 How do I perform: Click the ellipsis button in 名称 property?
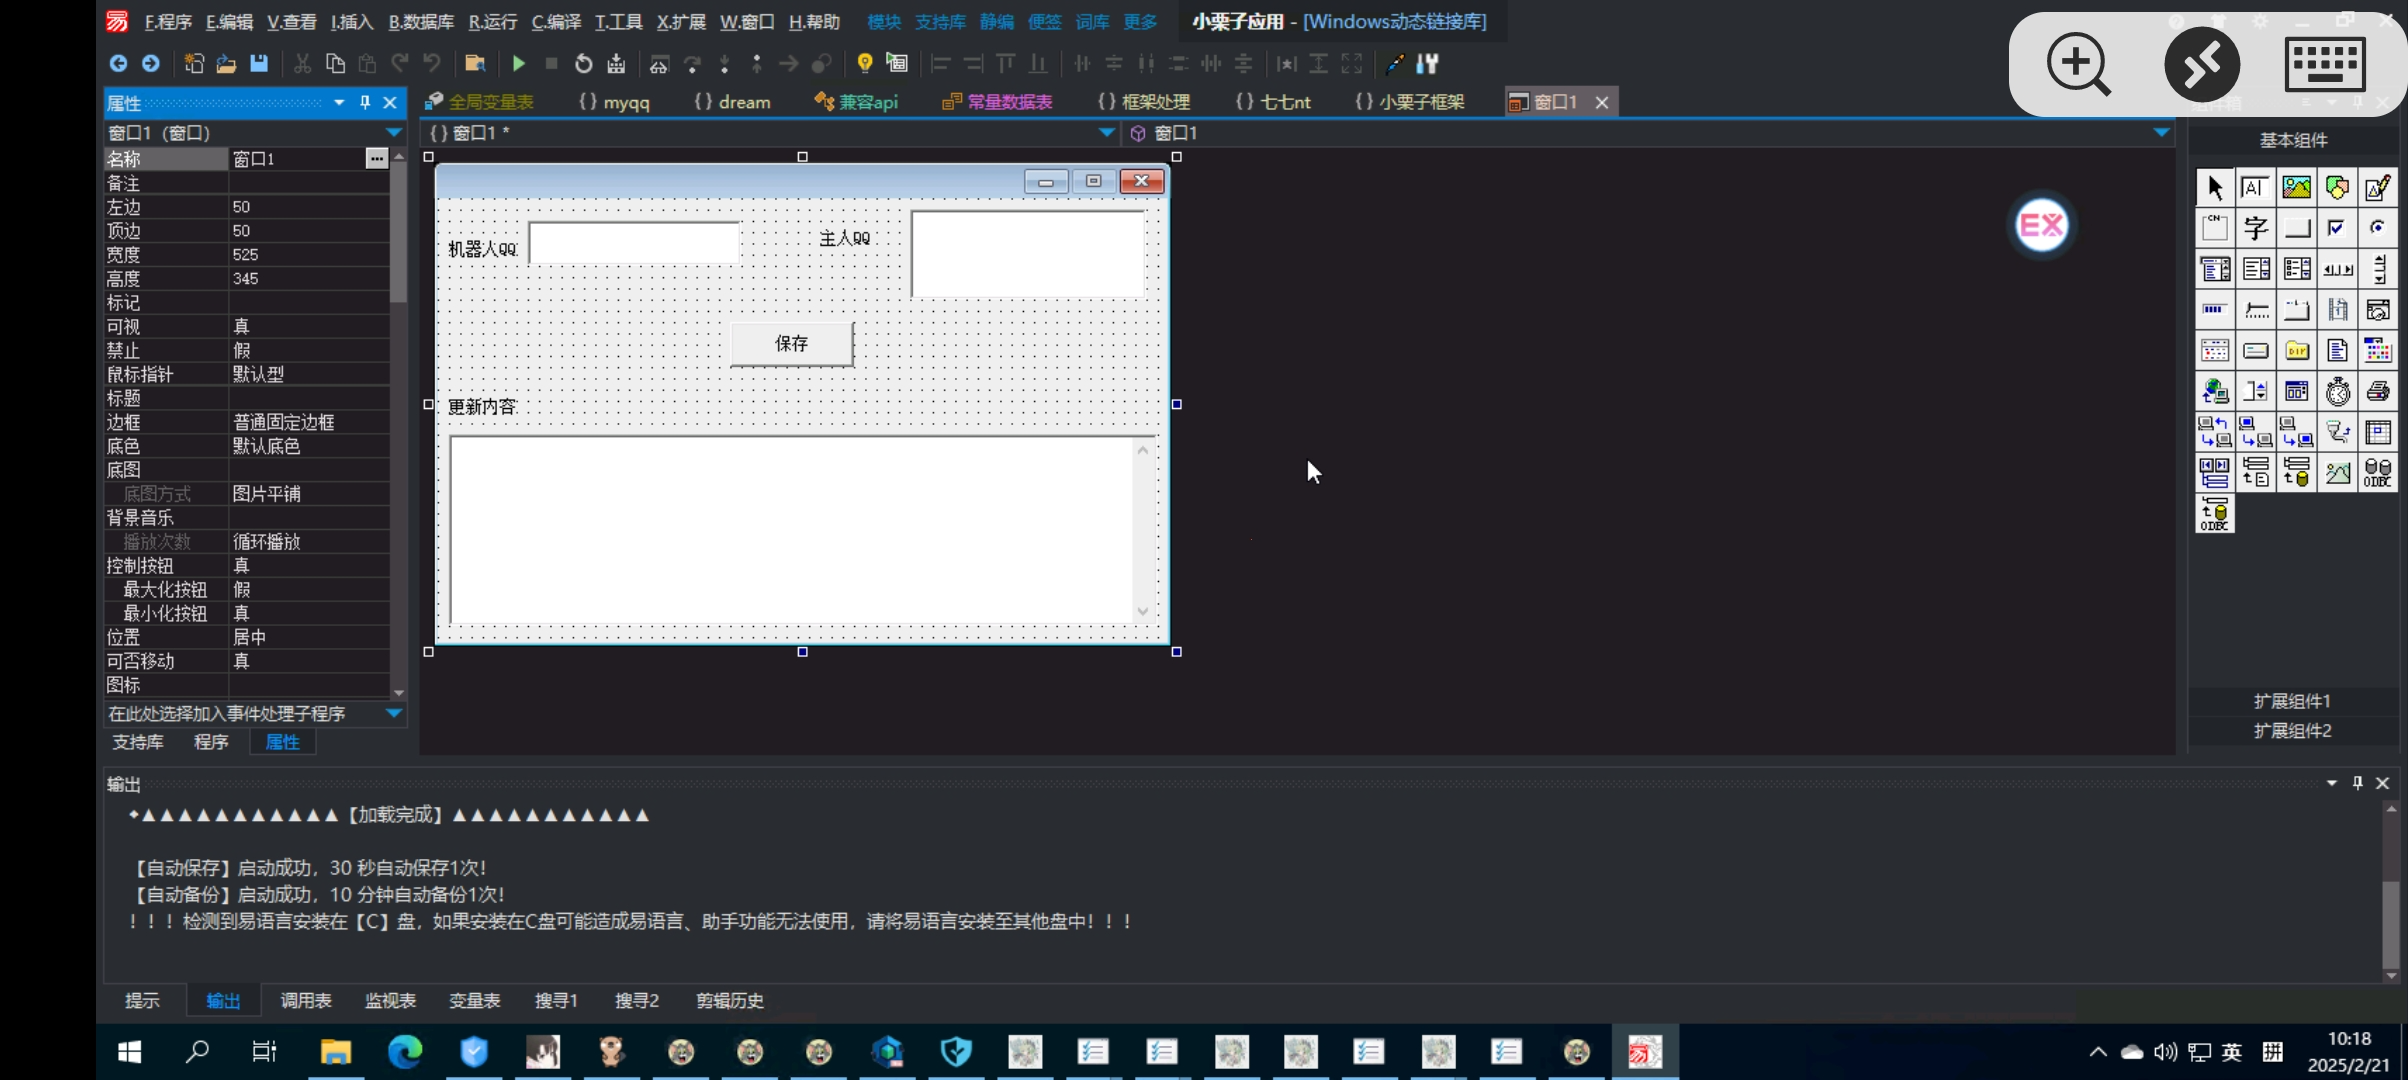(376, 159)
